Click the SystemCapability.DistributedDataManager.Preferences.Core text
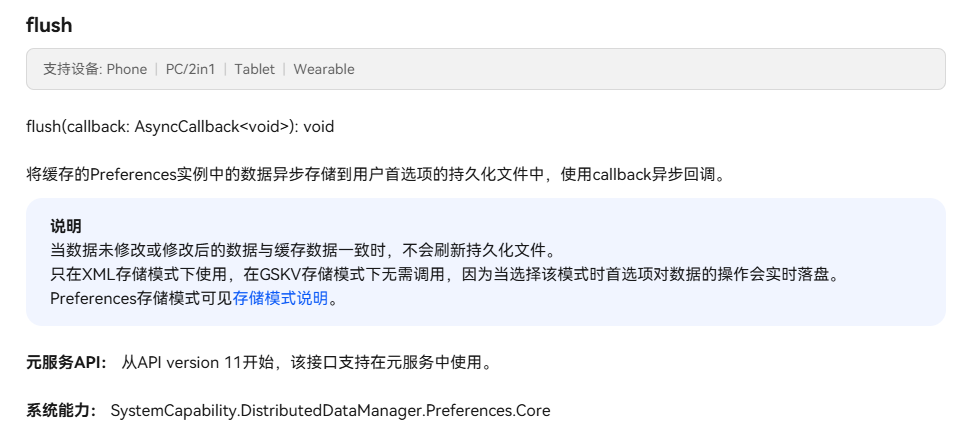958x433 pixels. click(x=331, y=410)
